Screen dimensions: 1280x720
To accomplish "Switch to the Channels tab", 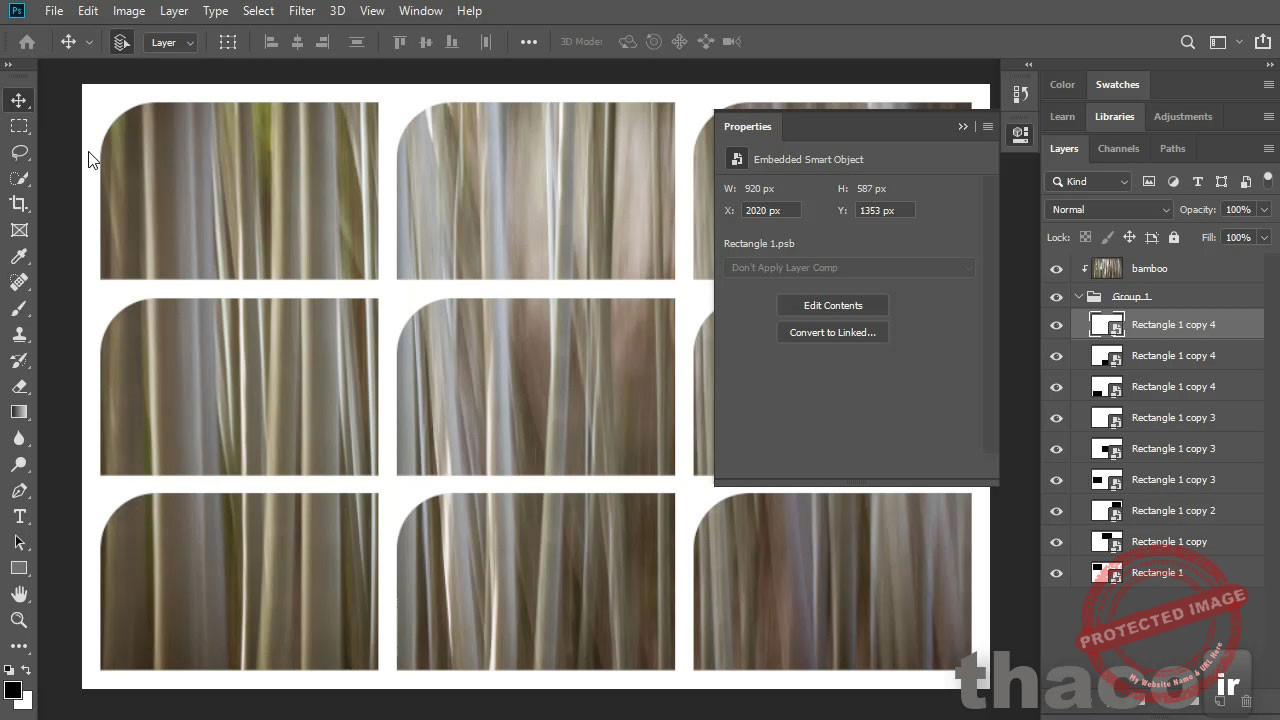I will pyautogui.click(x=1118, y=148).
